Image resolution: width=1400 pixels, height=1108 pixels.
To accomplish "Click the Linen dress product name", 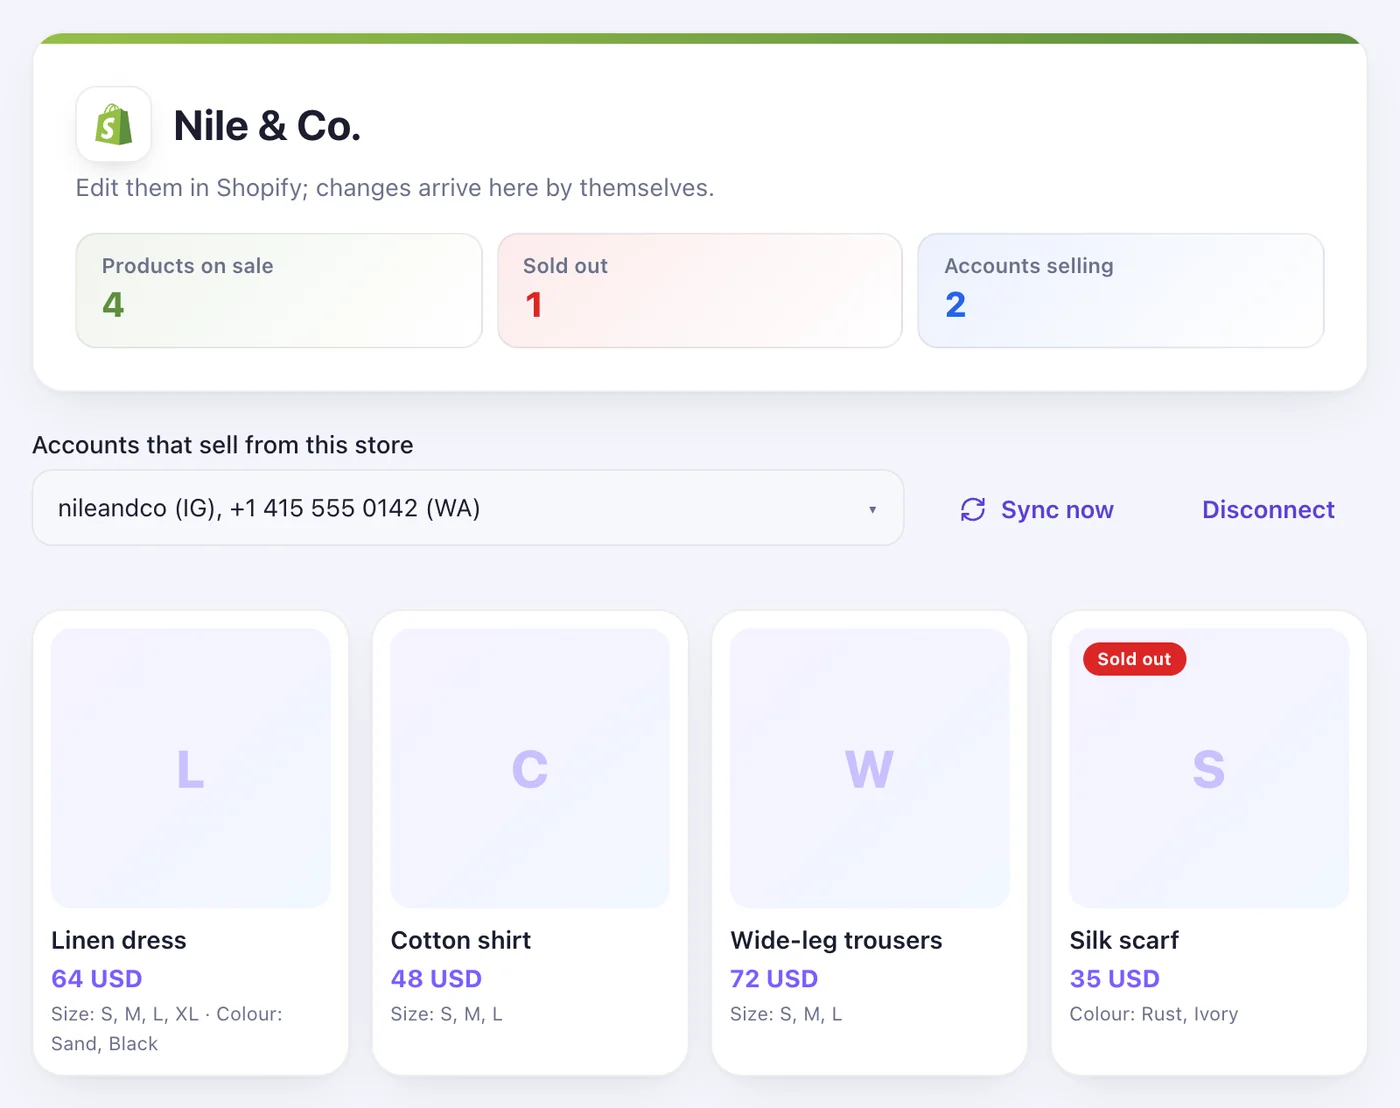I will coord(119,940).
